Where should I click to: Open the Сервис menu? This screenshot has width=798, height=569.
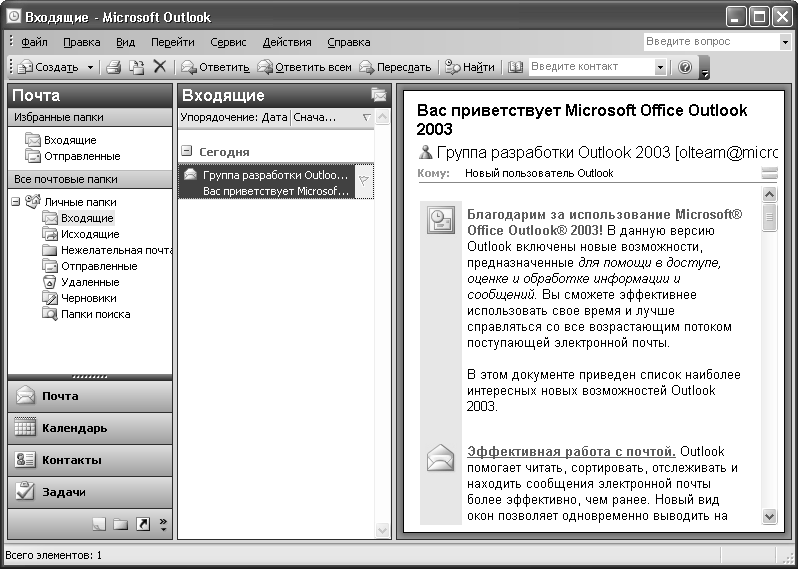tap(228, 42)
